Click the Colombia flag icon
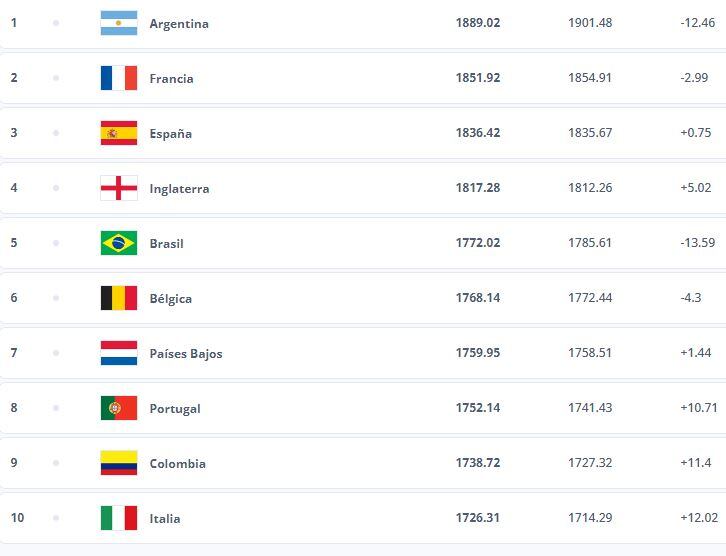The height and width of the screenshot is (556, 726). pos(119,463)
